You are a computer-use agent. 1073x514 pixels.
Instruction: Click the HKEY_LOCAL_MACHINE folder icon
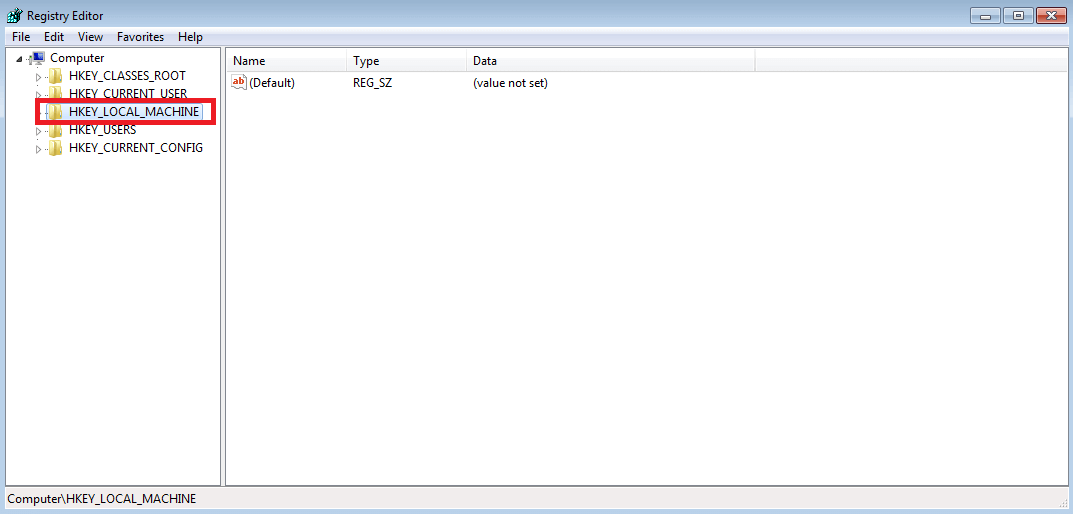(55, 112)
